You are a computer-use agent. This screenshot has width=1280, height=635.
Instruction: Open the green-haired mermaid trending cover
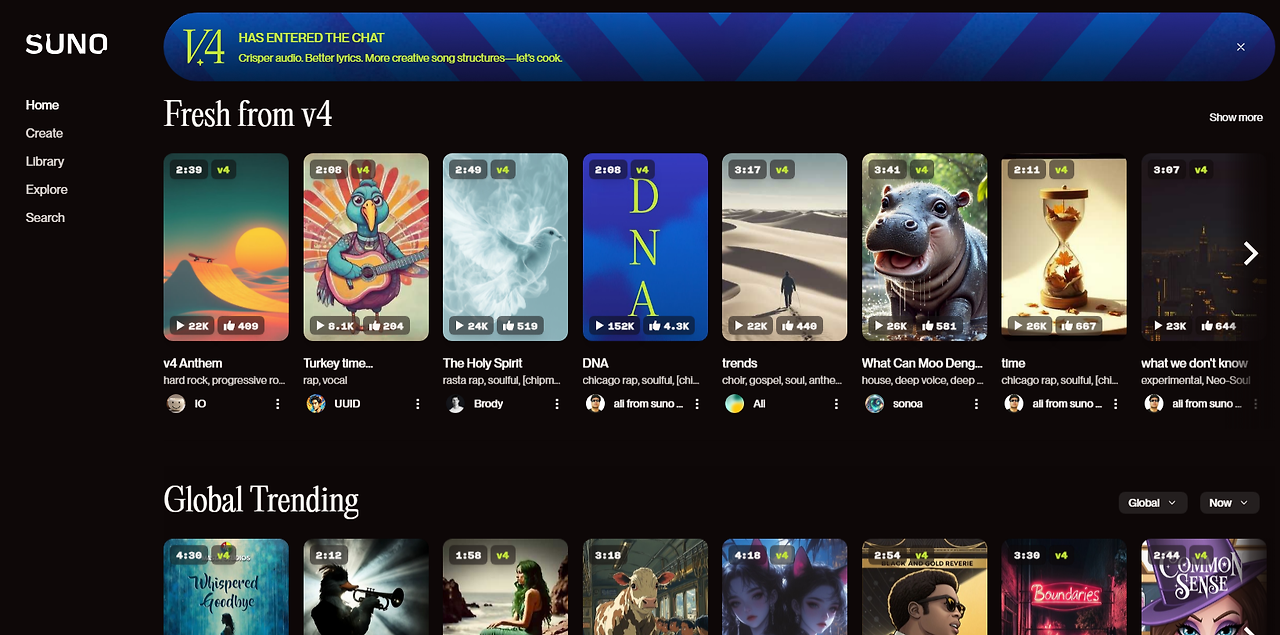point(505,587)
